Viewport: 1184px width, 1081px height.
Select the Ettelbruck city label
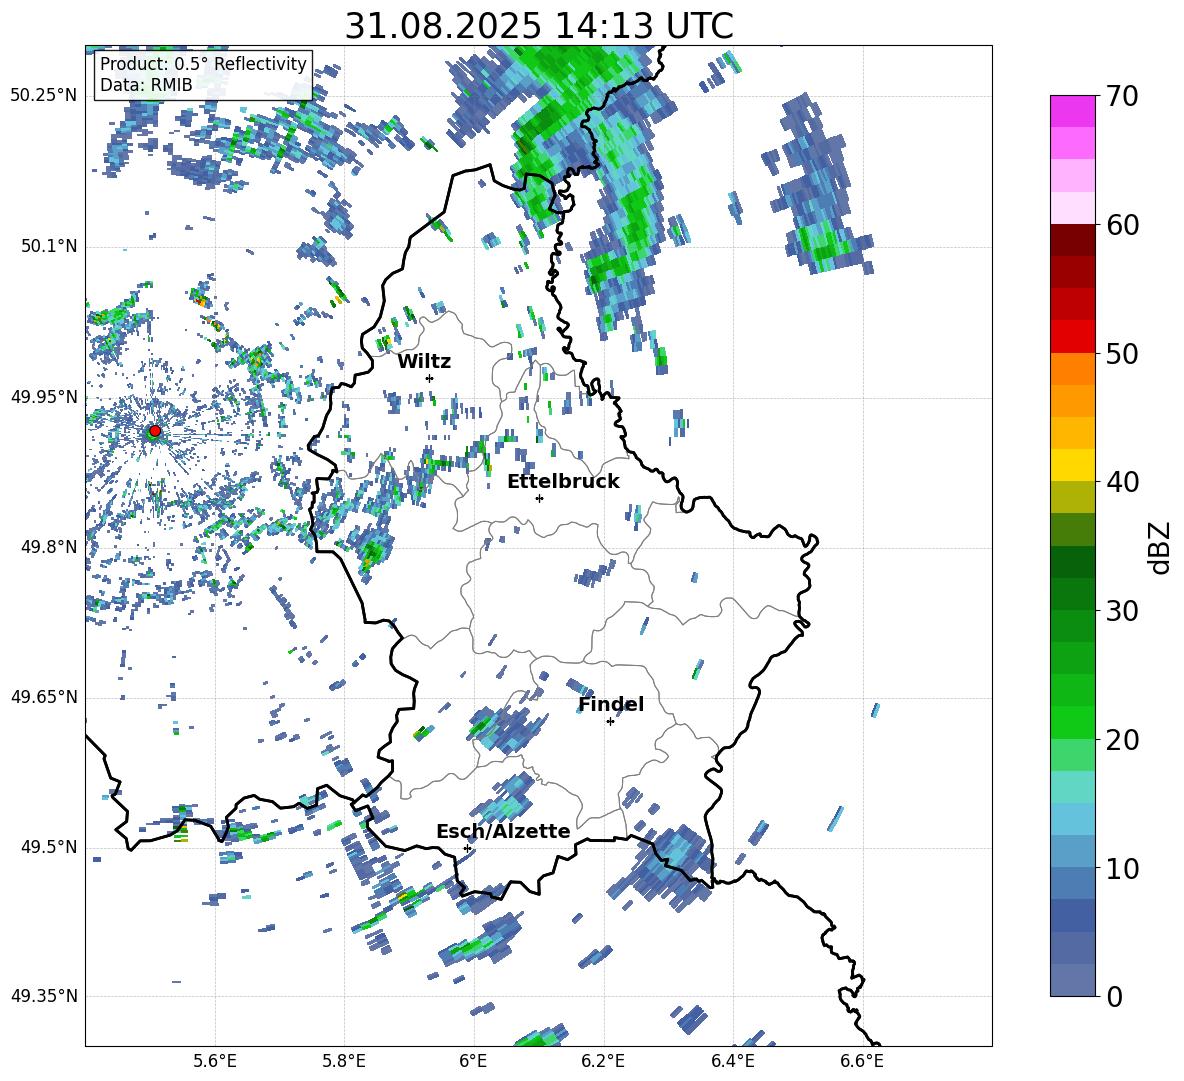(563, 482)
